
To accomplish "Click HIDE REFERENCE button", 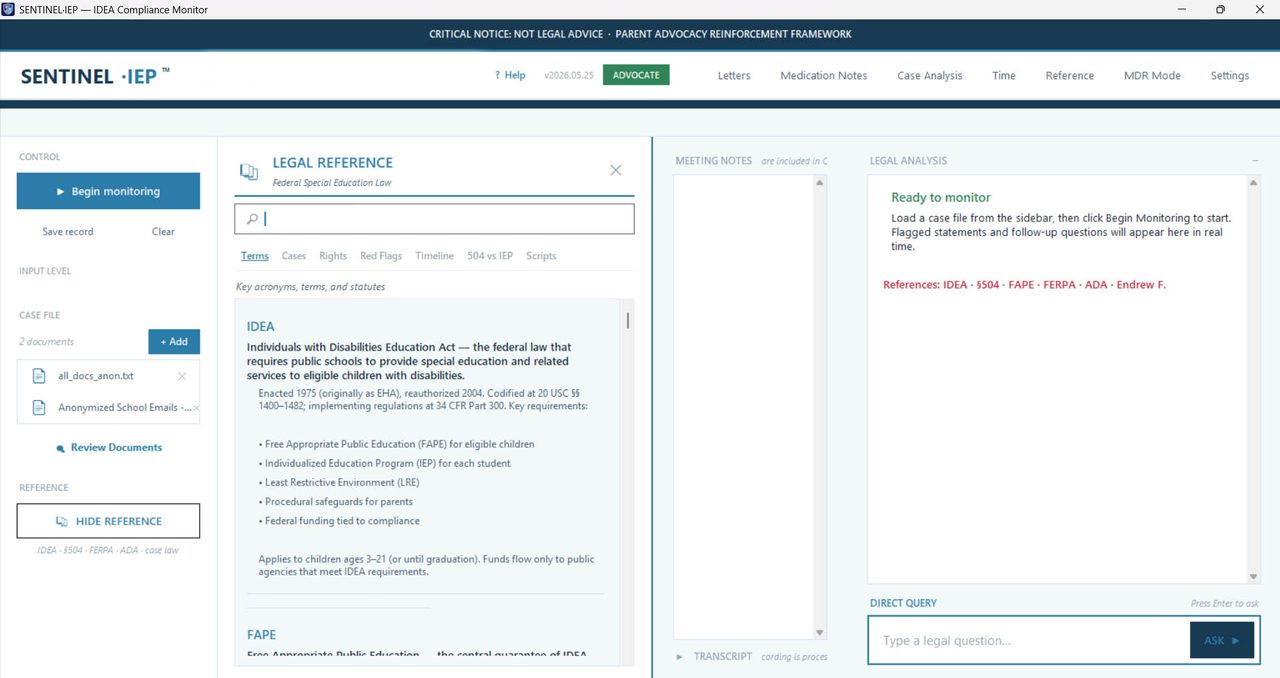I will click(108, 521).
